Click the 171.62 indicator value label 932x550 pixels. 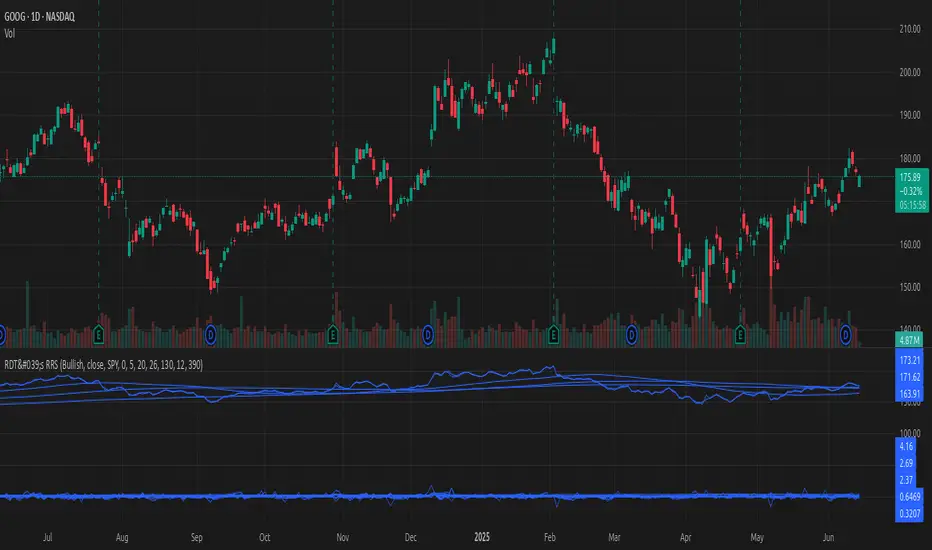pos(910,377)
